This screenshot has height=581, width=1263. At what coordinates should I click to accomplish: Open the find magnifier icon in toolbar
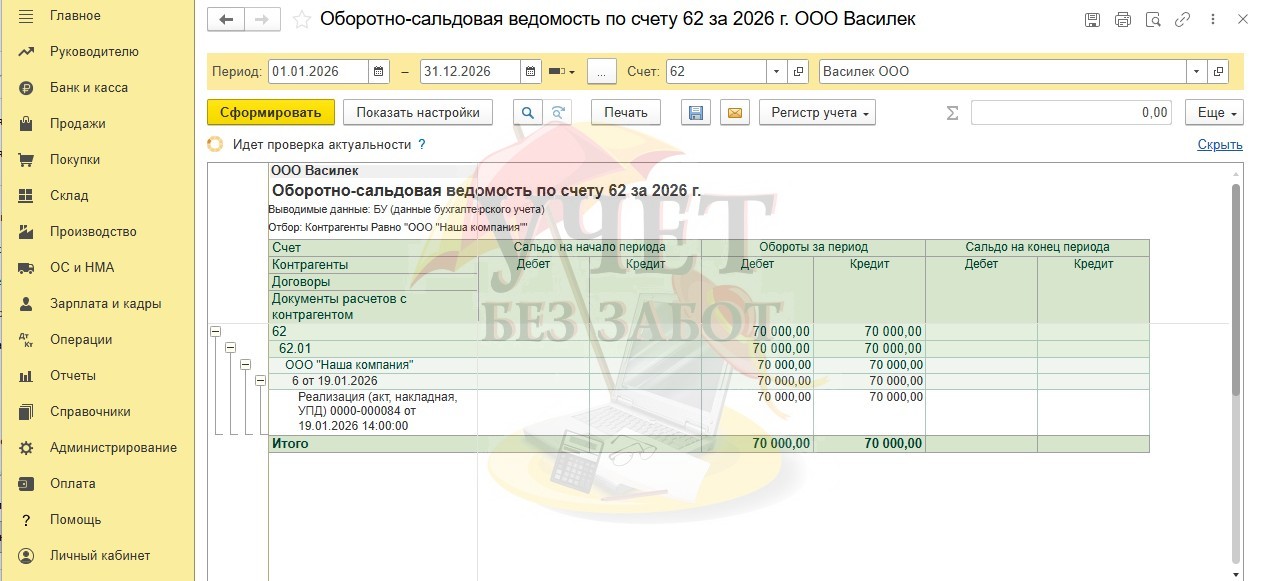pyautogui.click(x=528, y=113)
